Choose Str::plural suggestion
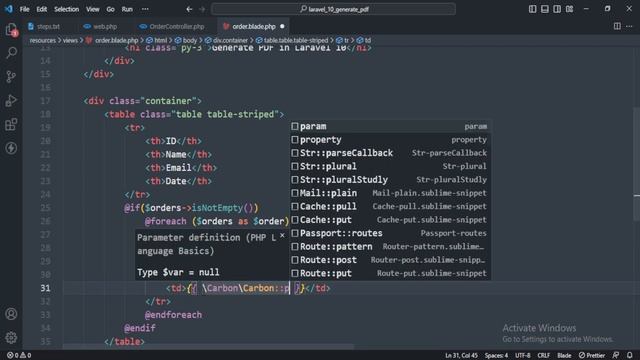 [x=390, y=167]
